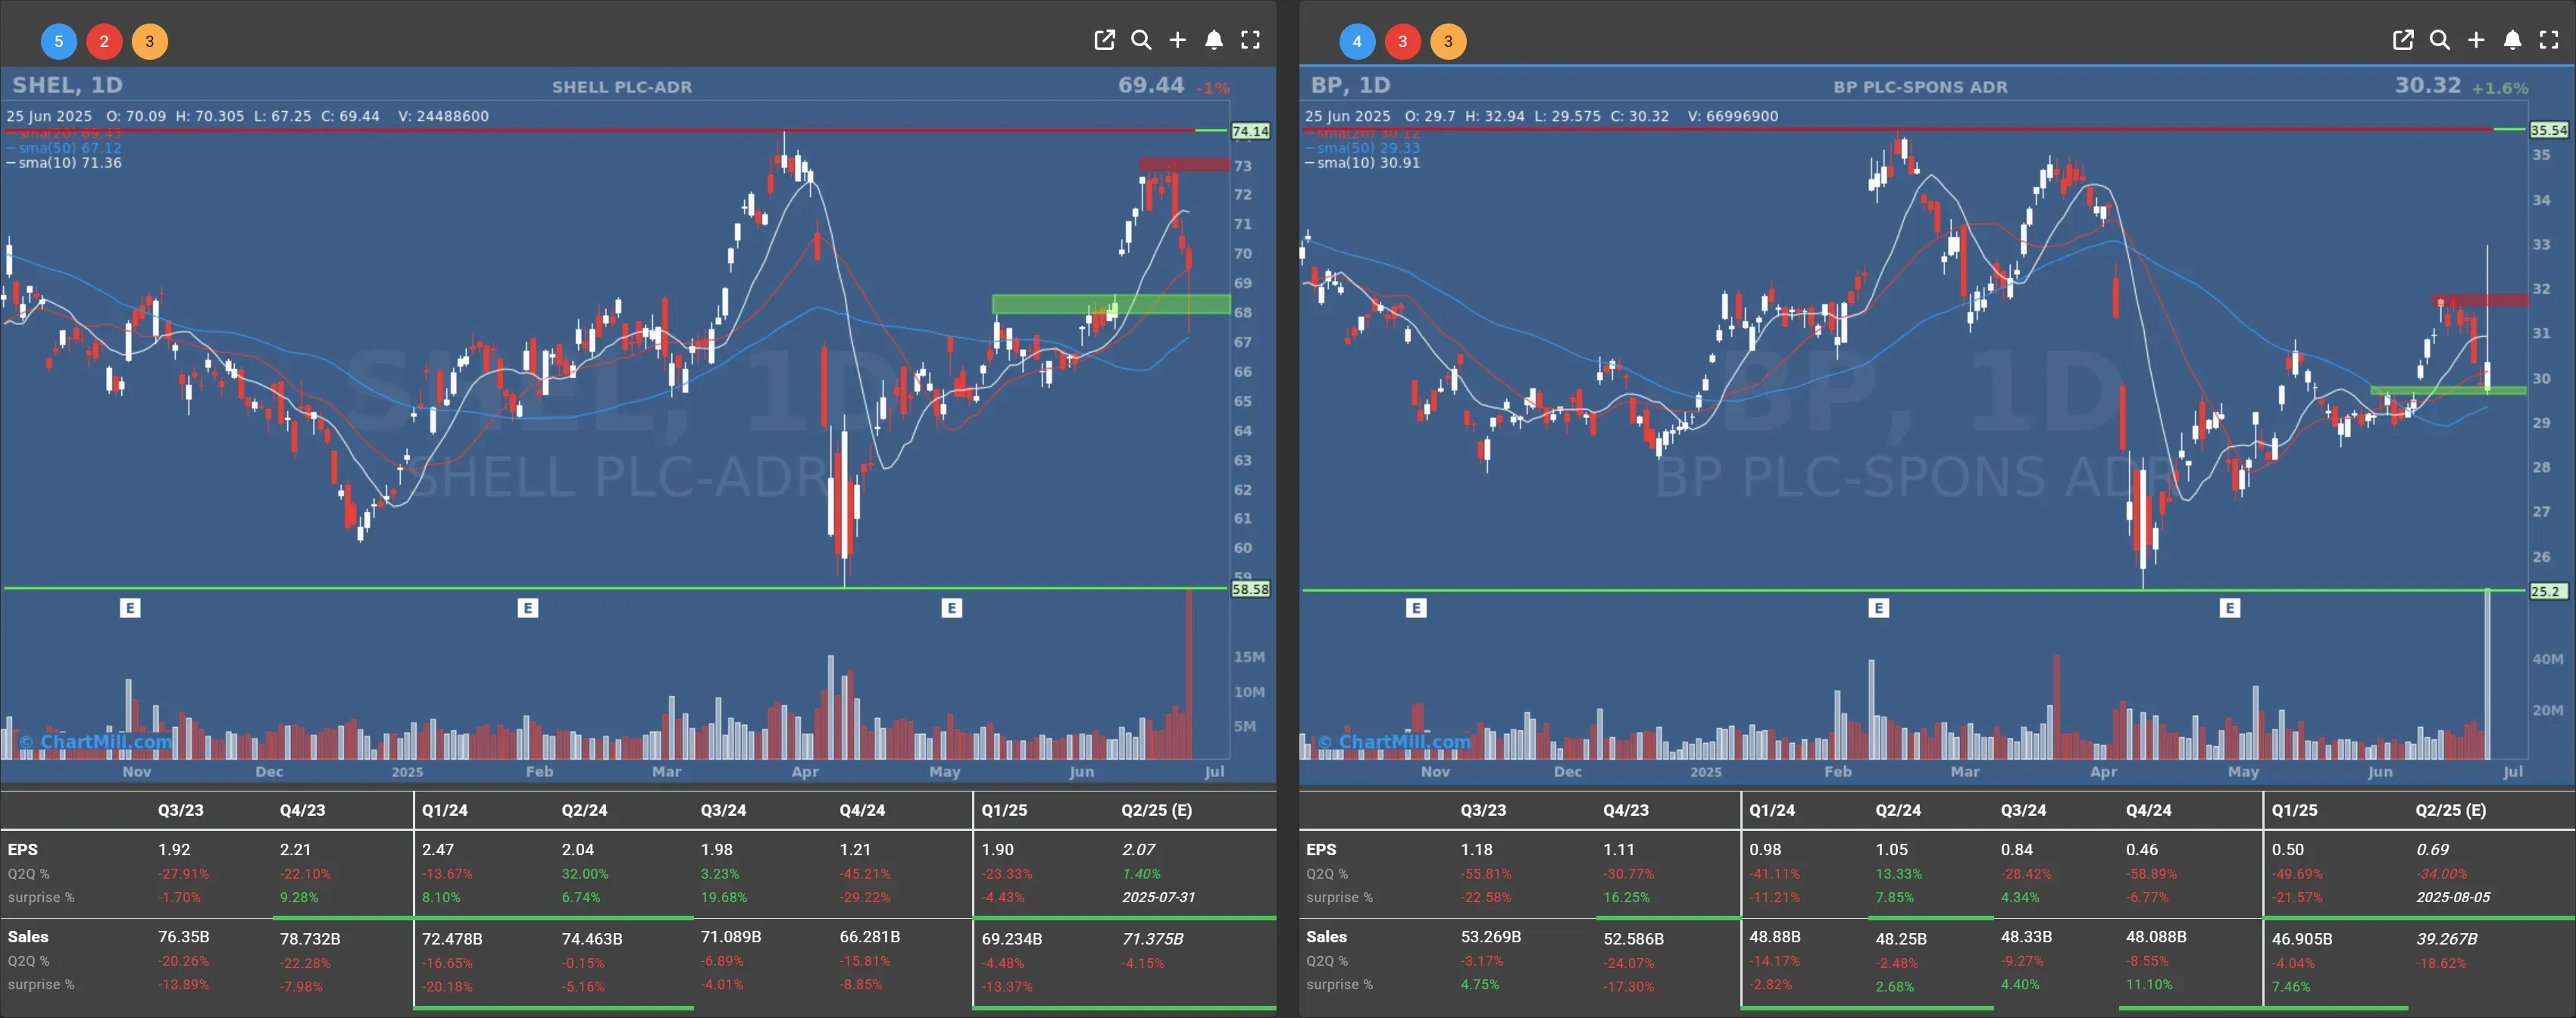Viewport: 2576px width, 1018px height.
Task: Click the November earnings E marker on BP chart
Action: pos(1416,608)
